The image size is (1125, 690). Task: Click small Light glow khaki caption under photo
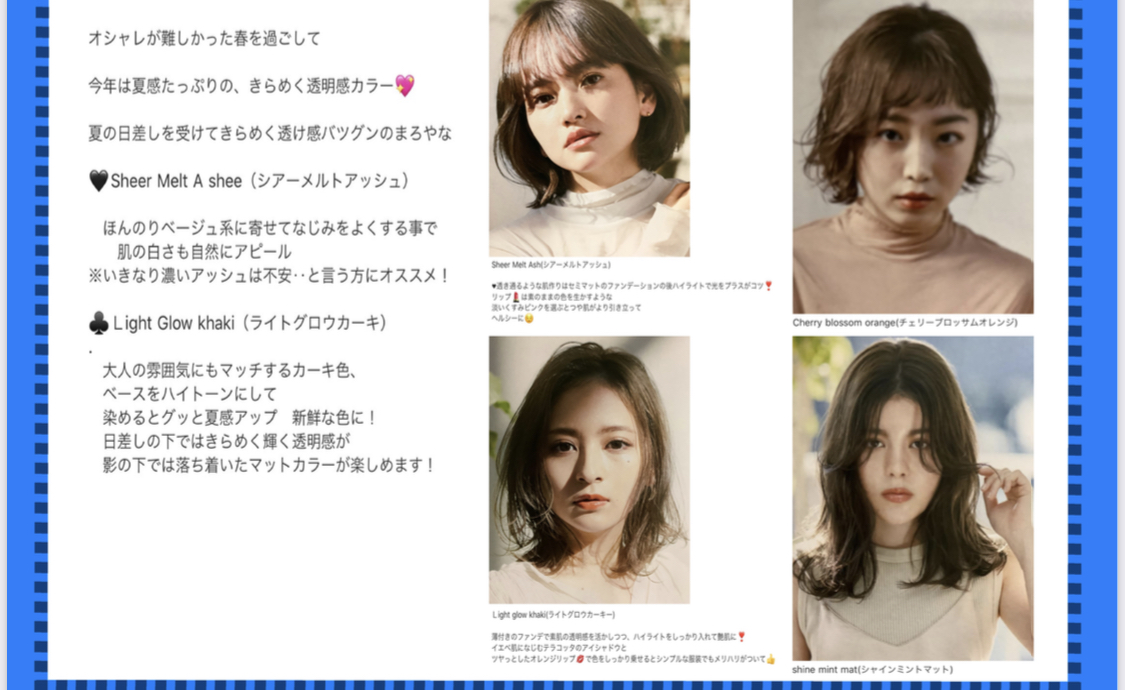[x=553, y=614]
